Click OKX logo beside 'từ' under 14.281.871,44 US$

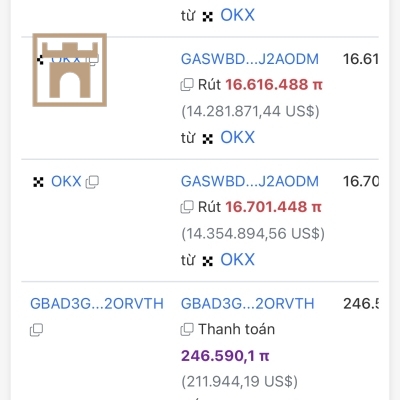[208, 139]
